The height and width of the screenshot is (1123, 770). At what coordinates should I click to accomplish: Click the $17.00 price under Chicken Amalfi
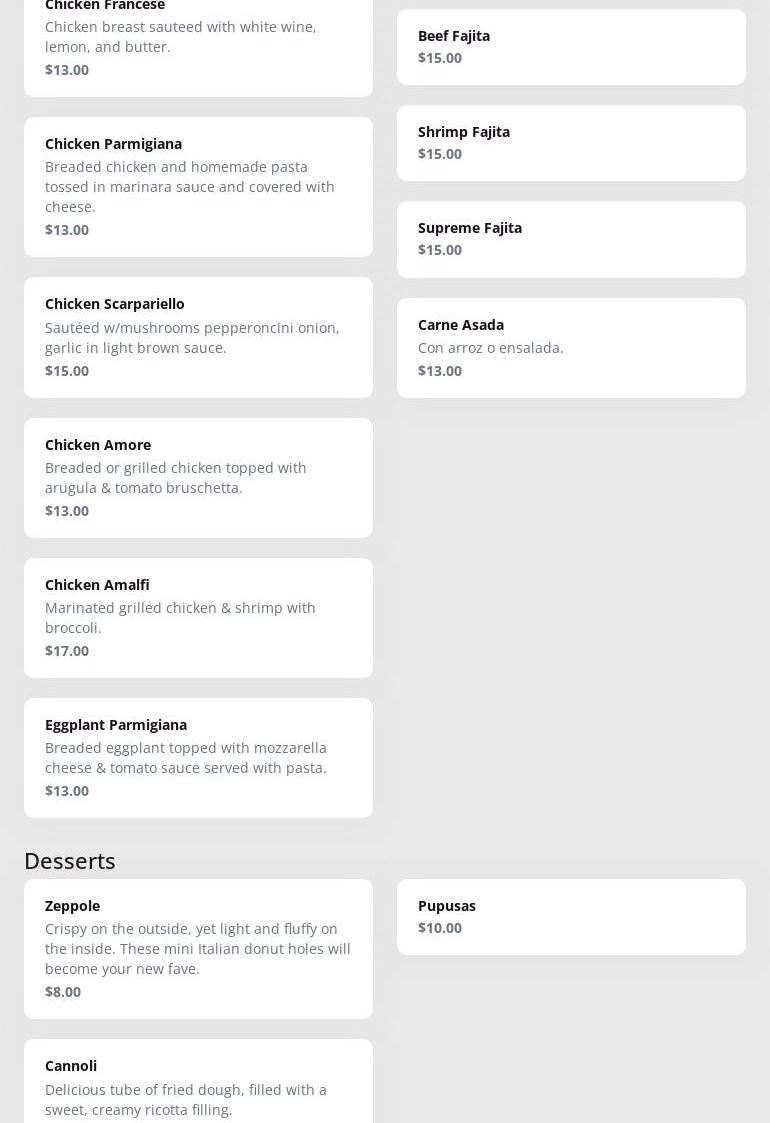coord(67,651)
